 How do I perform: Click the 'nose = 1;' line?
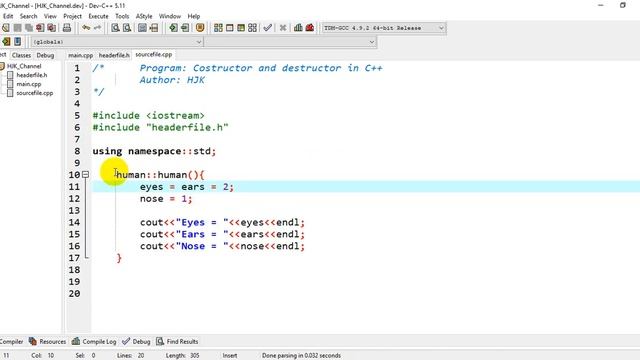pyautogui.click(x=166, y=199)
